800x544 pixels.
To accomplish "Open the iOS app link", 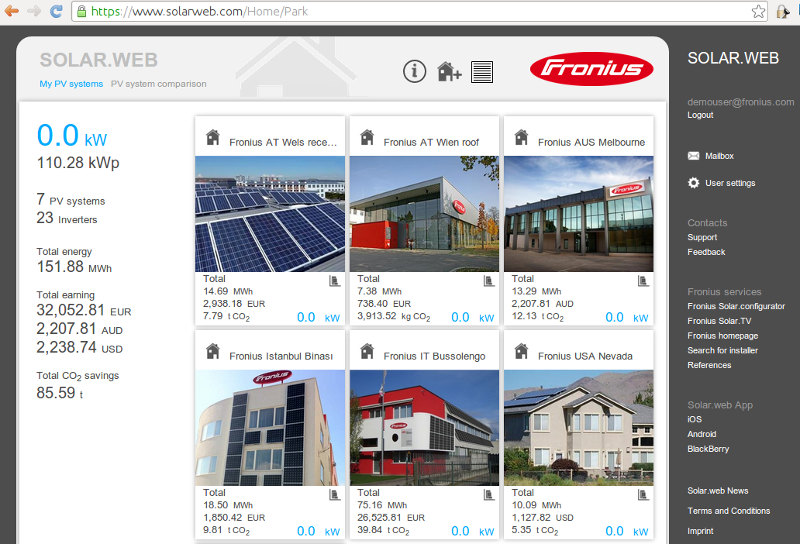I will [x=694, y=419].
